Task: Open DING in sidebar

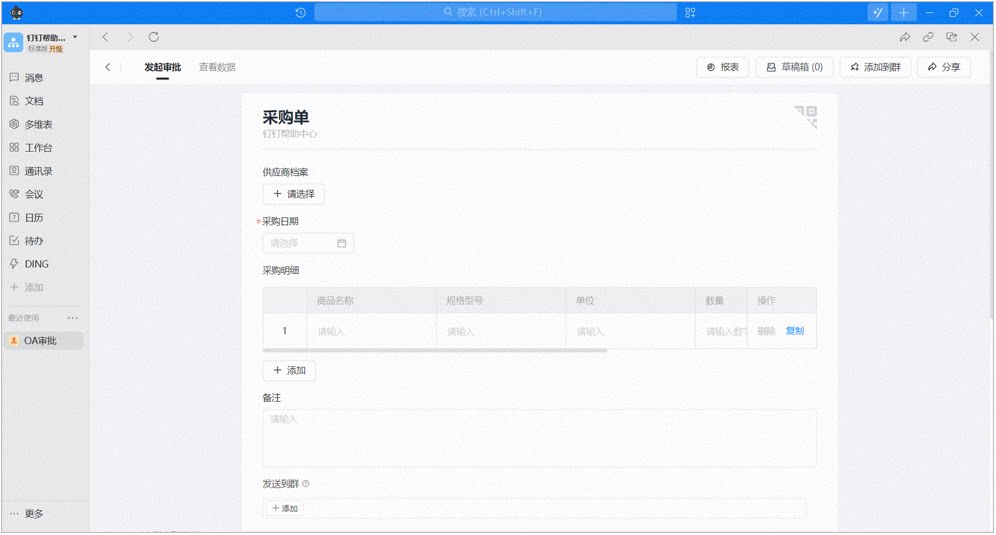Action: pos(29,264)
